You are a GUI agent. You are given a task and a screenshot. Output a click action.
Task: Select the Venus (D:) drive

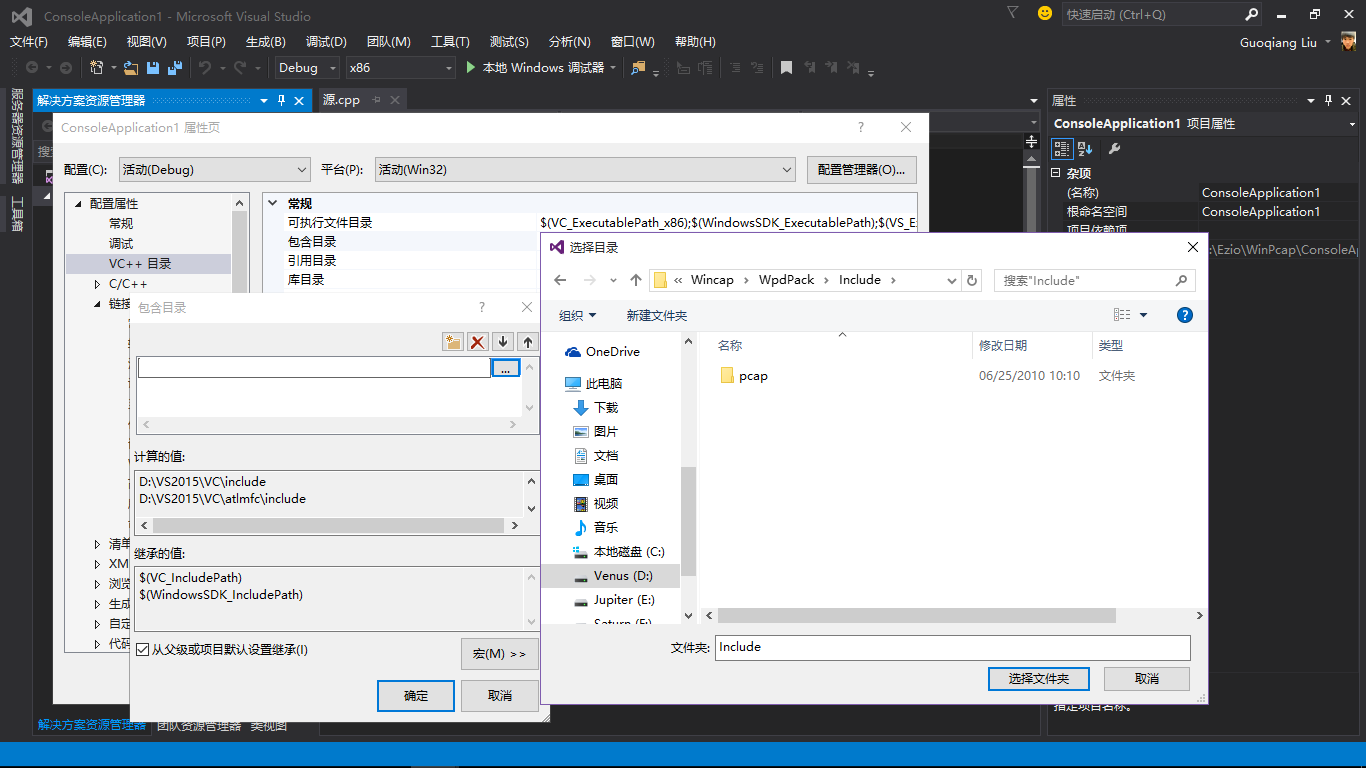[x=610, y=576]
